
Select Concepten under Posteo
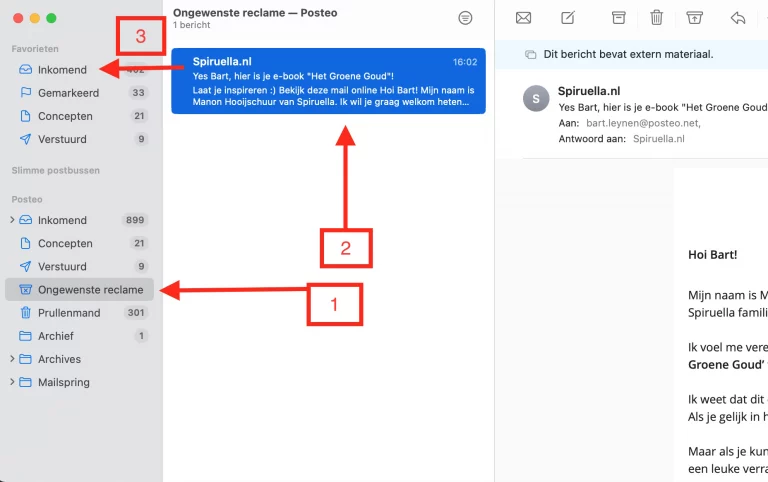tap(80, 243)
